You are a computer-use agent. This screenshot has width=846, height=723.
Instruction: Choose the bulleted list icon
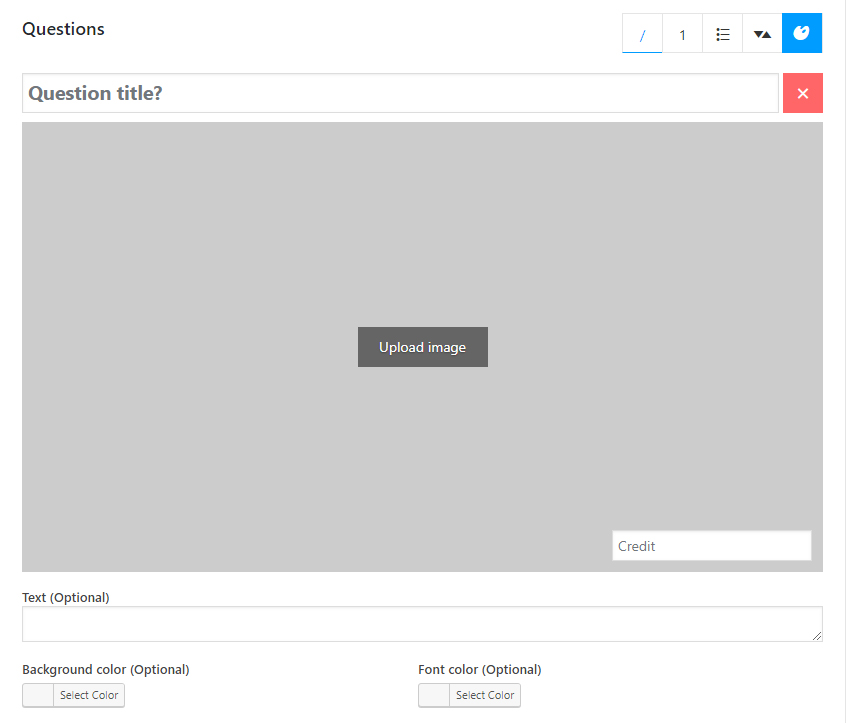click(722, 34)
